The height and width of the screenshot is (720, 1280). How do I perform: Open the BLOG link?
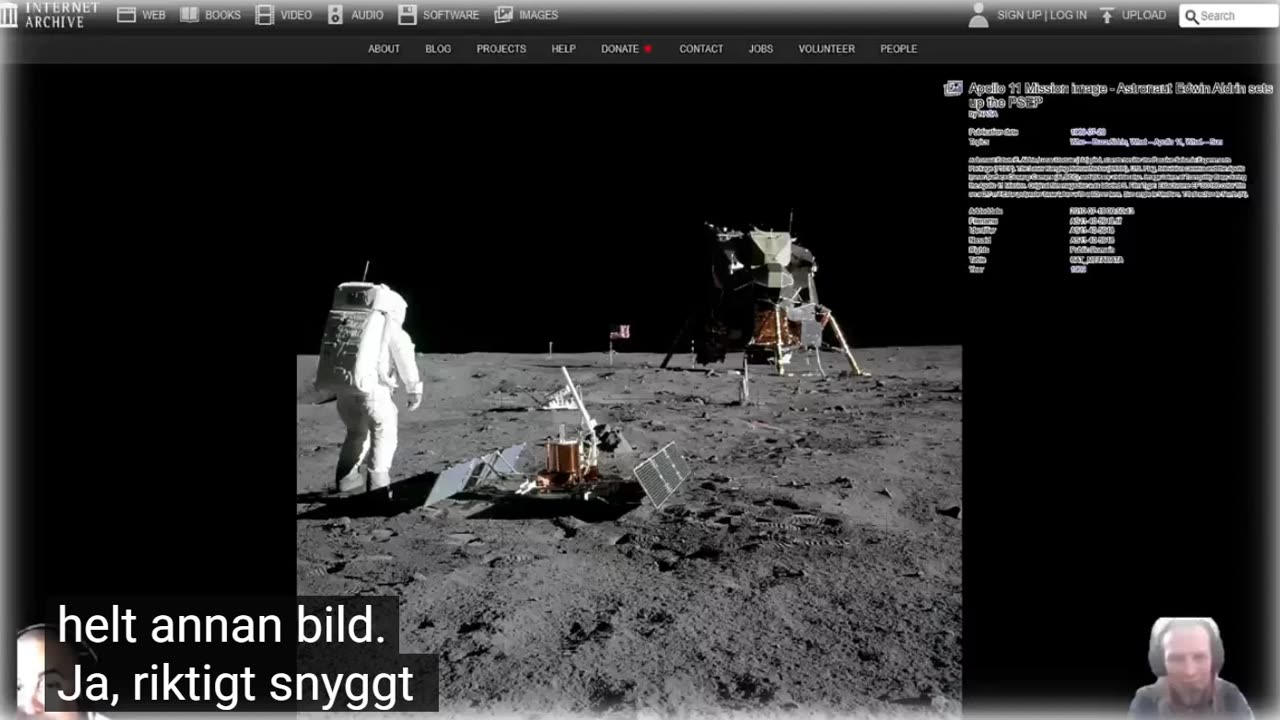click(438, 49)
